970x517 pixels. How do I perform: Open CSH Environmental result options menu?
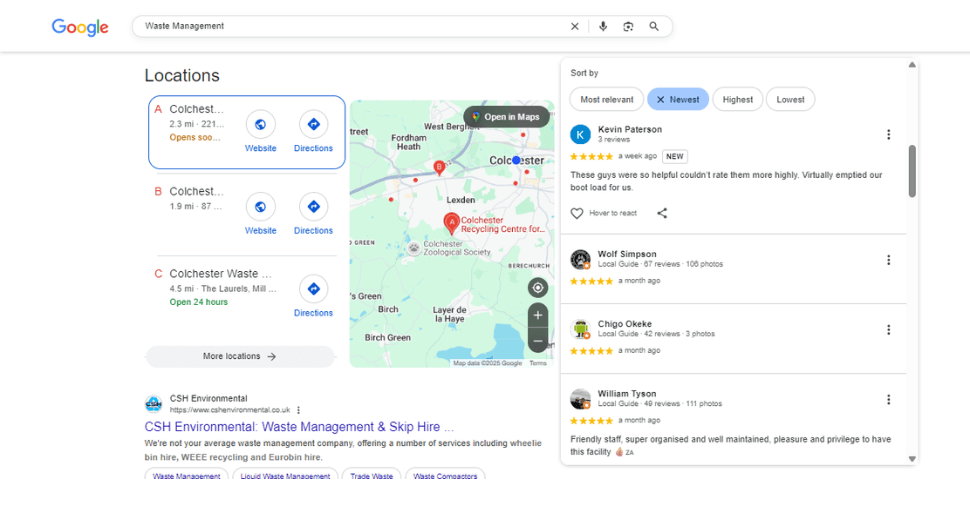click(299, 410)
